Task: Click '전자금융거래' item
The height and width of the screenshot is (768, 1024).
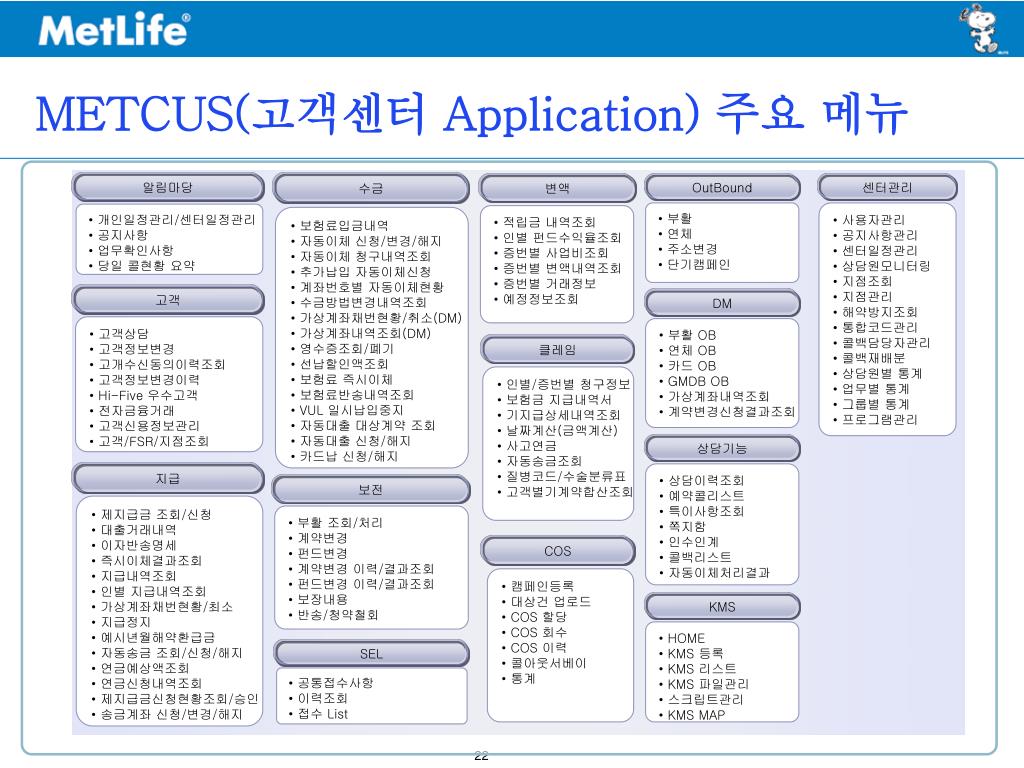Action: [x=136, y=411]
